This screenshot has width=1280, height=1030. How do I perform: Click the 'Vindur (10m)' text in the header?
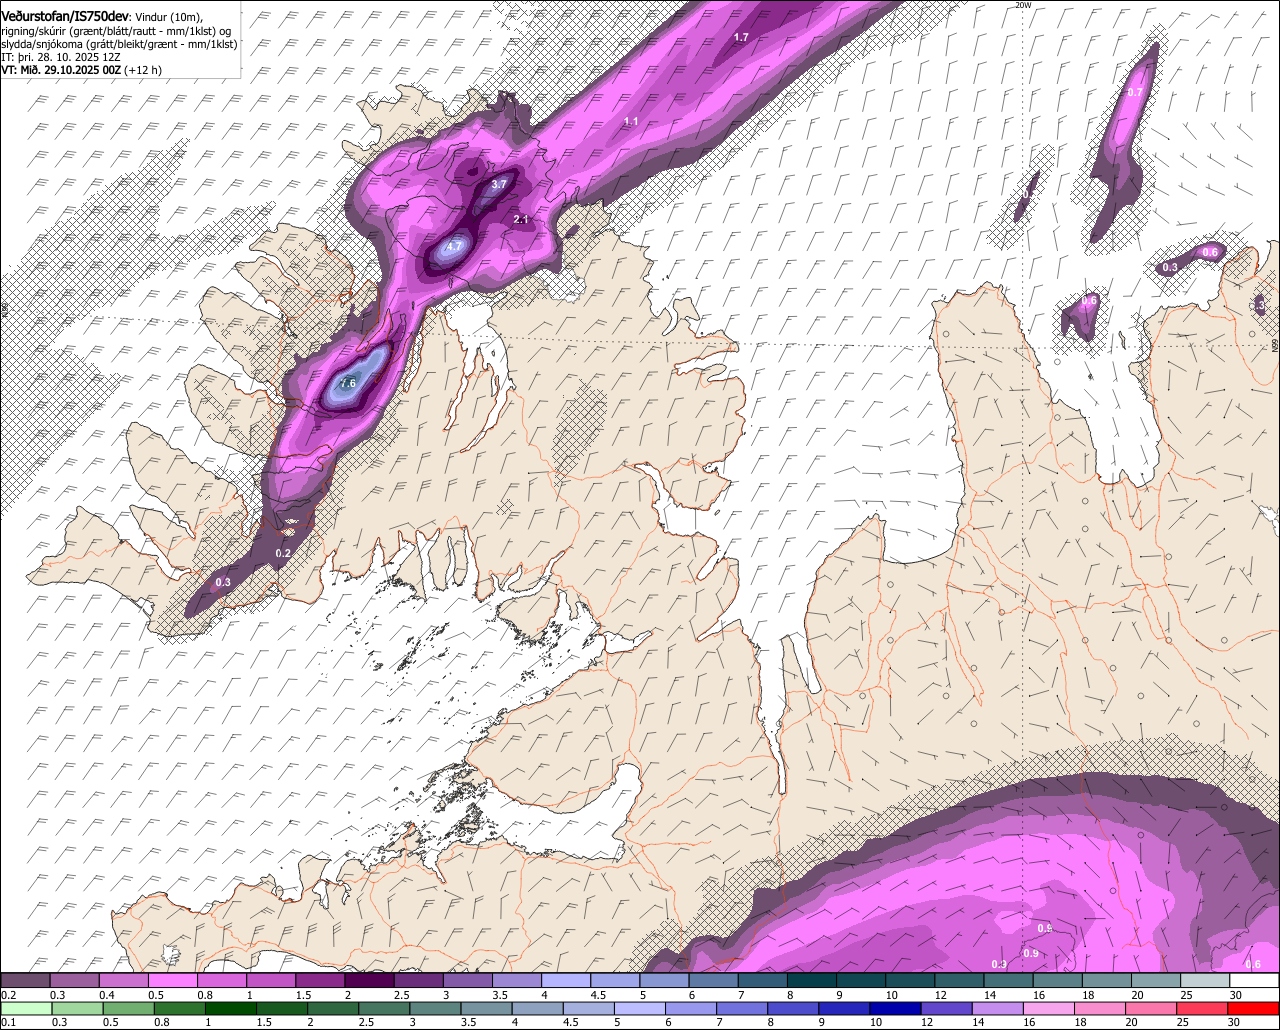pos(168,17)
